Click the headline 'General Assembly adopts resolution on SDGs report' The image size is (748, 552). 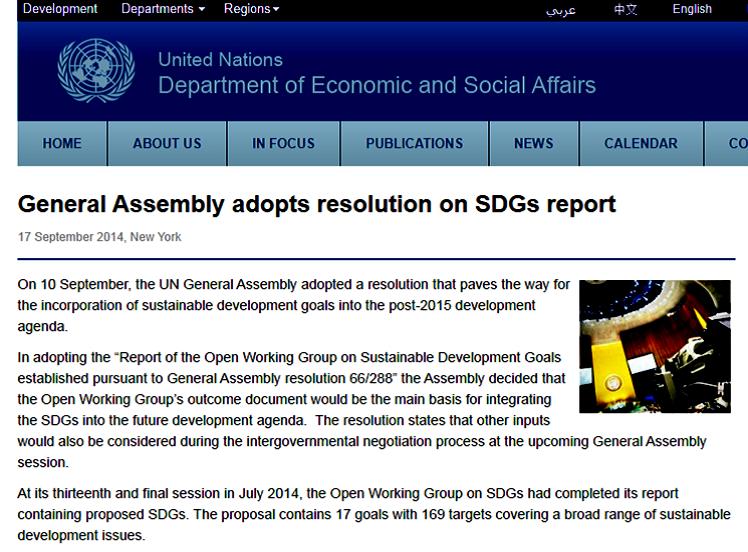pyautogui.click(x=317, y=204)
